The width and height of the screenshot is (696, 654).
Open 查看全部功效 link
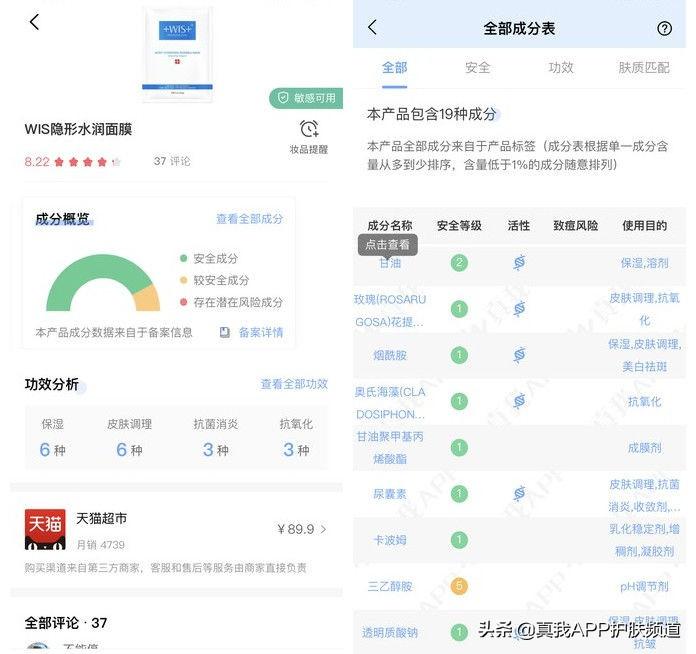click(294, 384)
